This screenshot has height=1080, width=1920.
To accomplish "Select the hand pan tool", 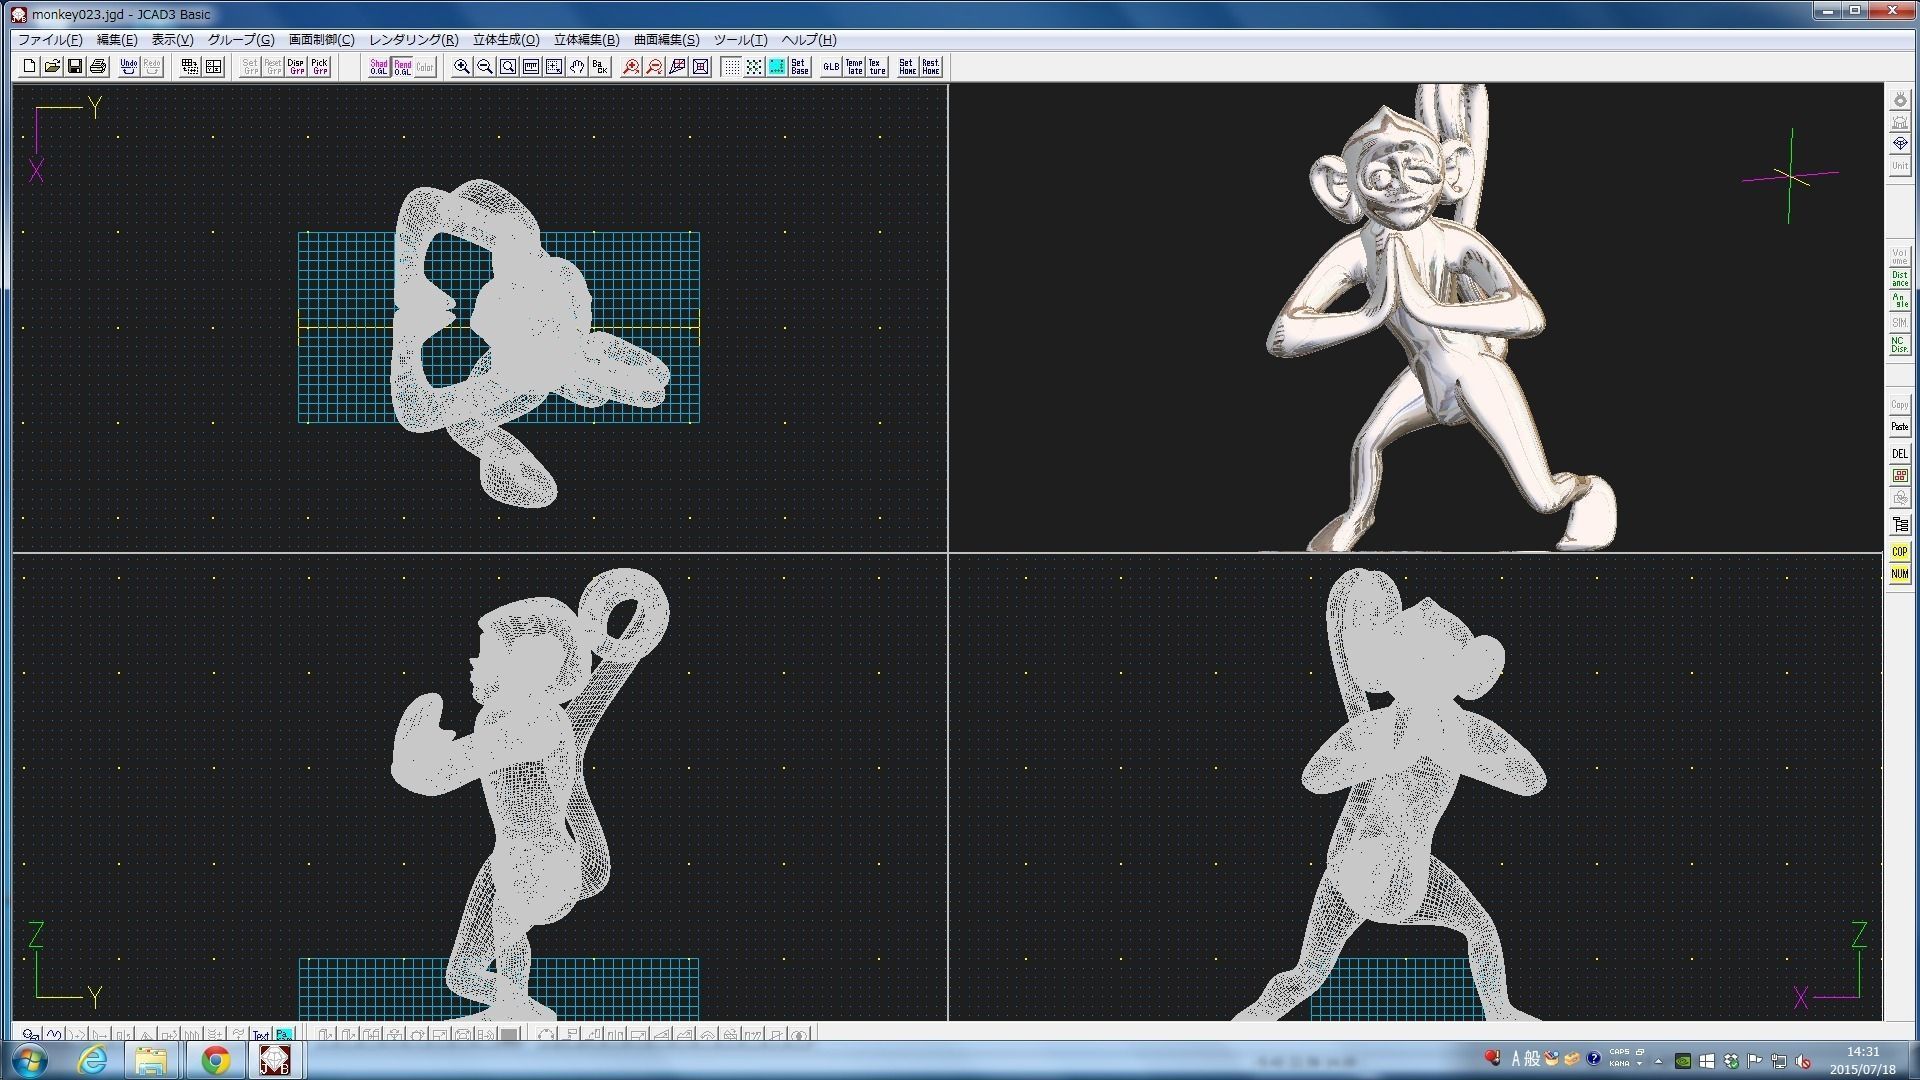I will click(577, 67).
